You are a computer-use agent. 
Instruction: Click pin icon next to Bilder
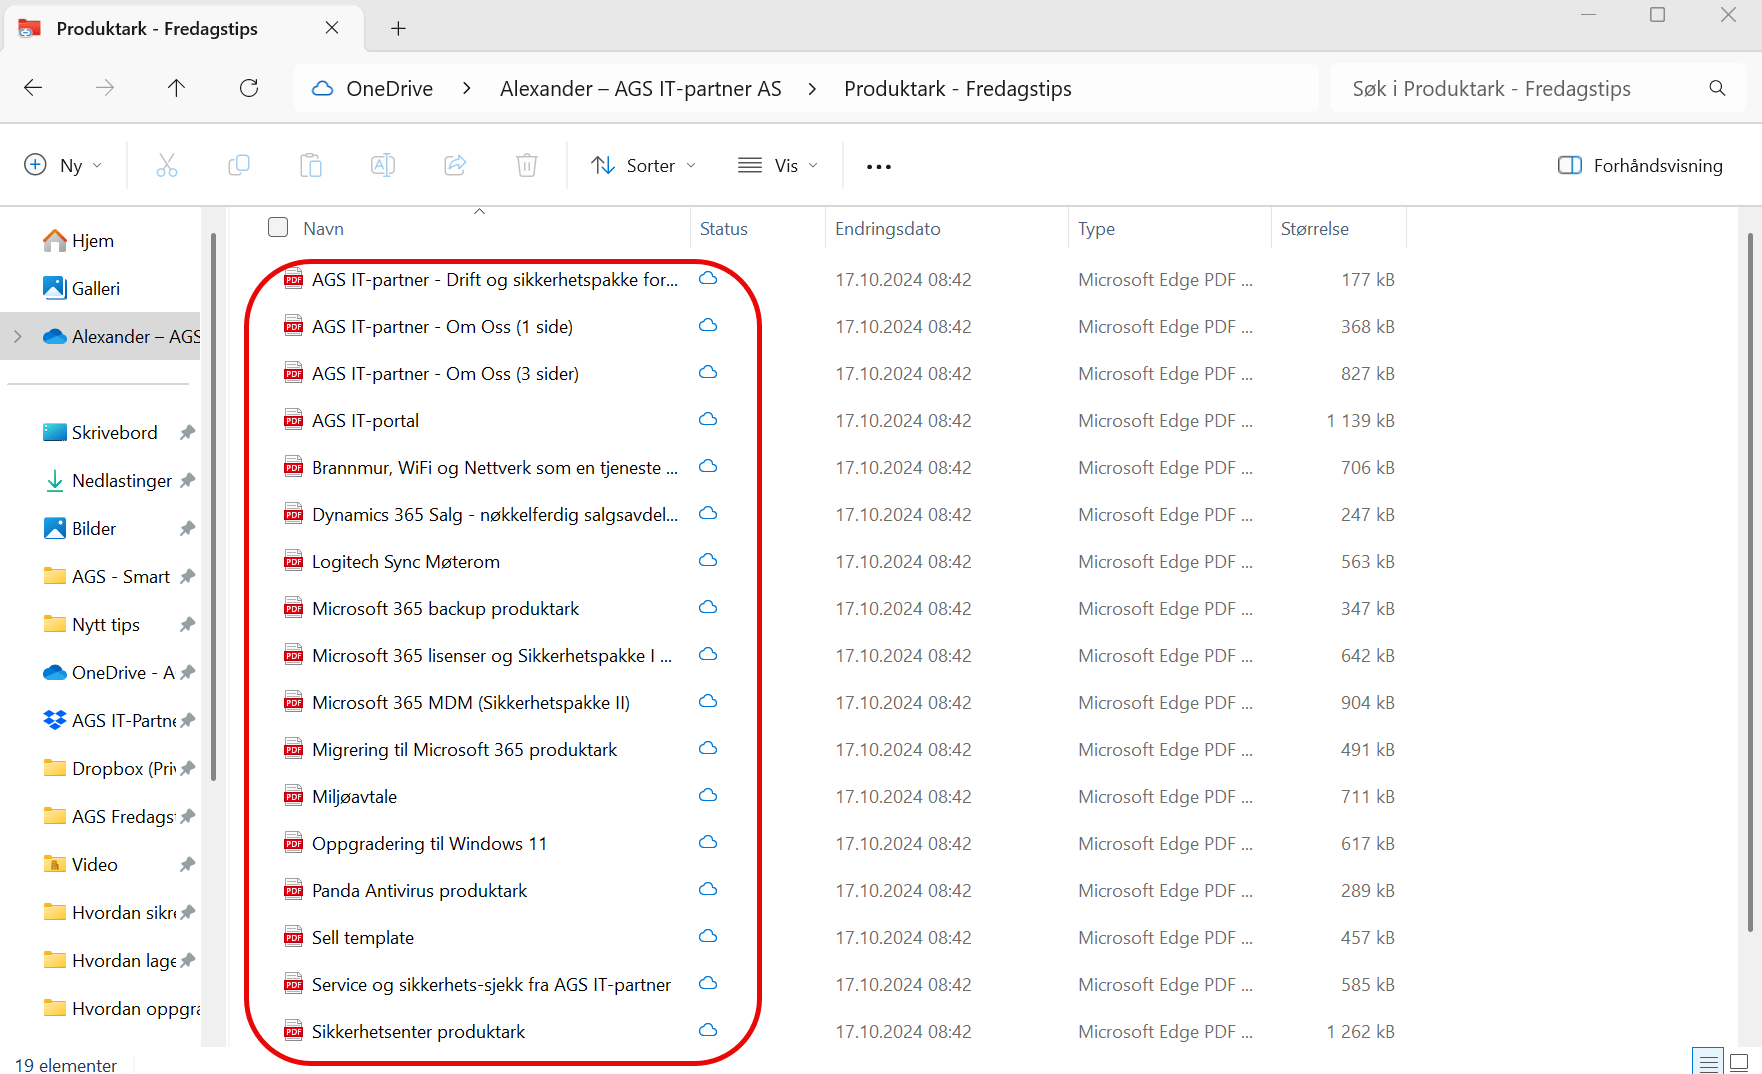[187, 528]
